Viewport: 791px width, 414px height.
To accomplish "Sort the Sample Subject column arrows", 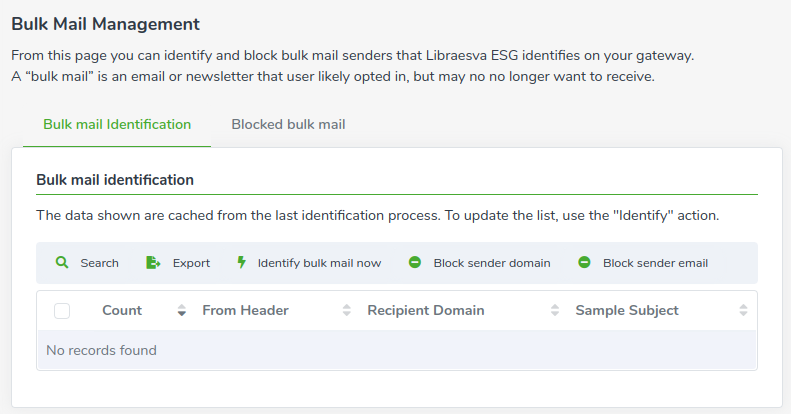I will coord(743,311).
